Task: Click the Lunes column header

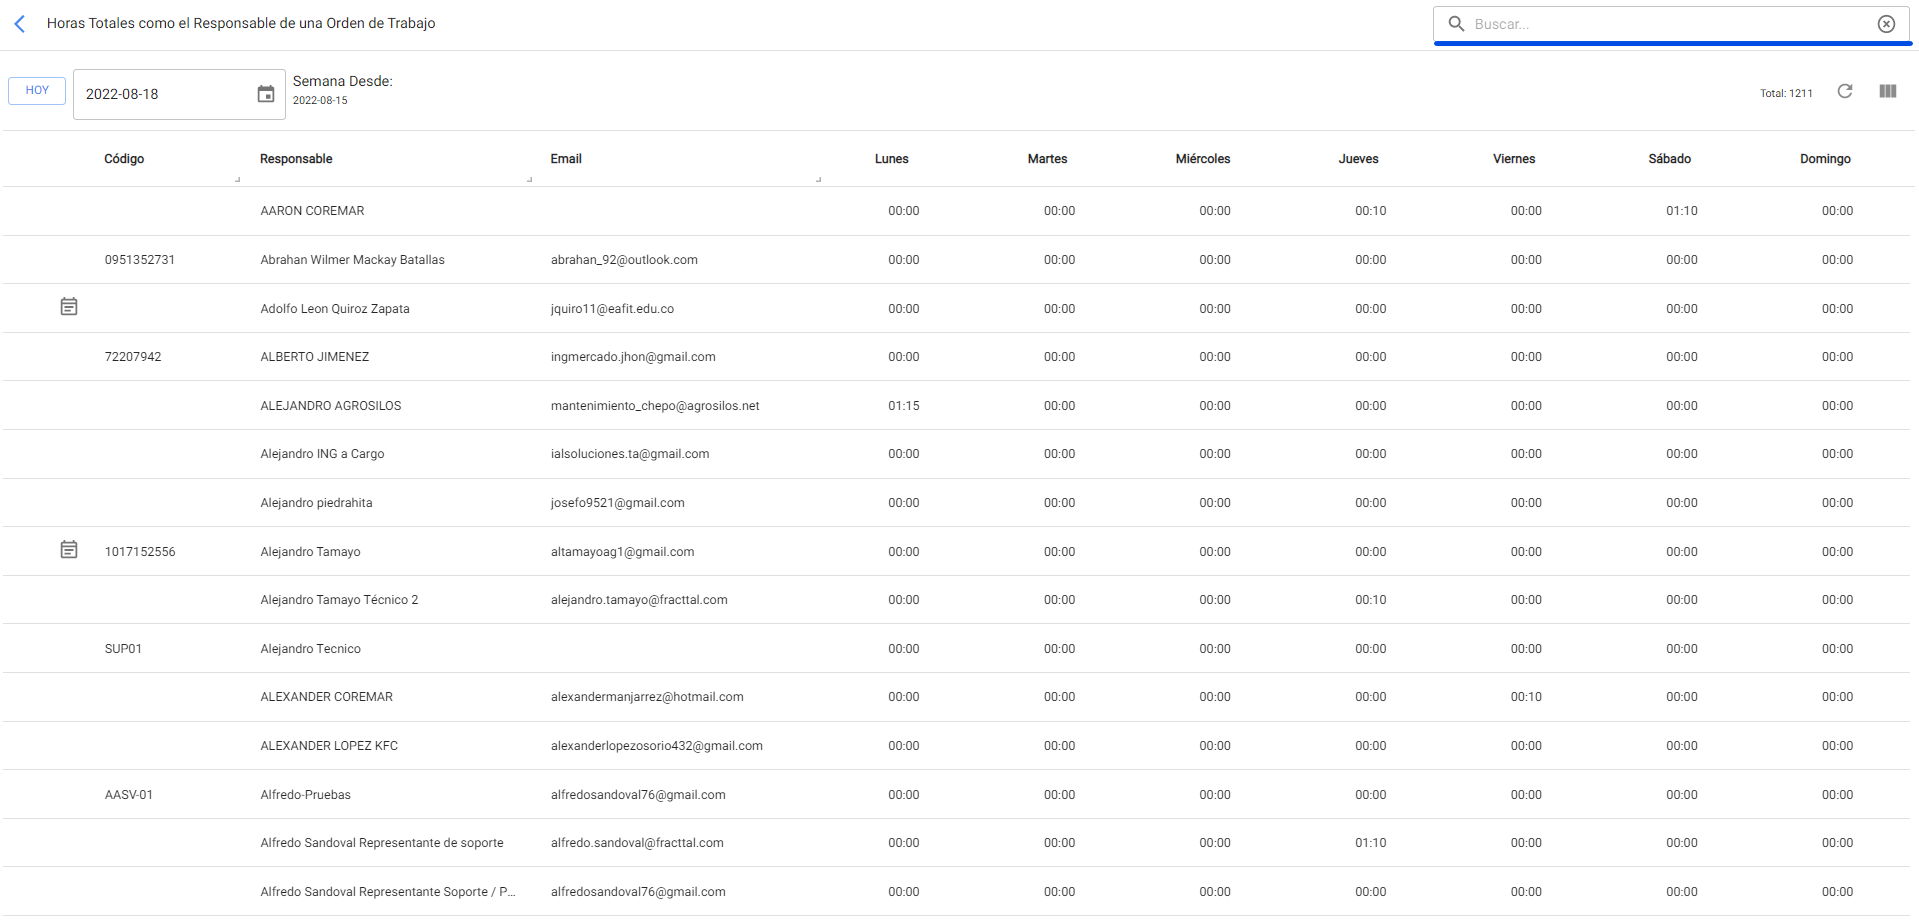Action: (x=891, y=159)
